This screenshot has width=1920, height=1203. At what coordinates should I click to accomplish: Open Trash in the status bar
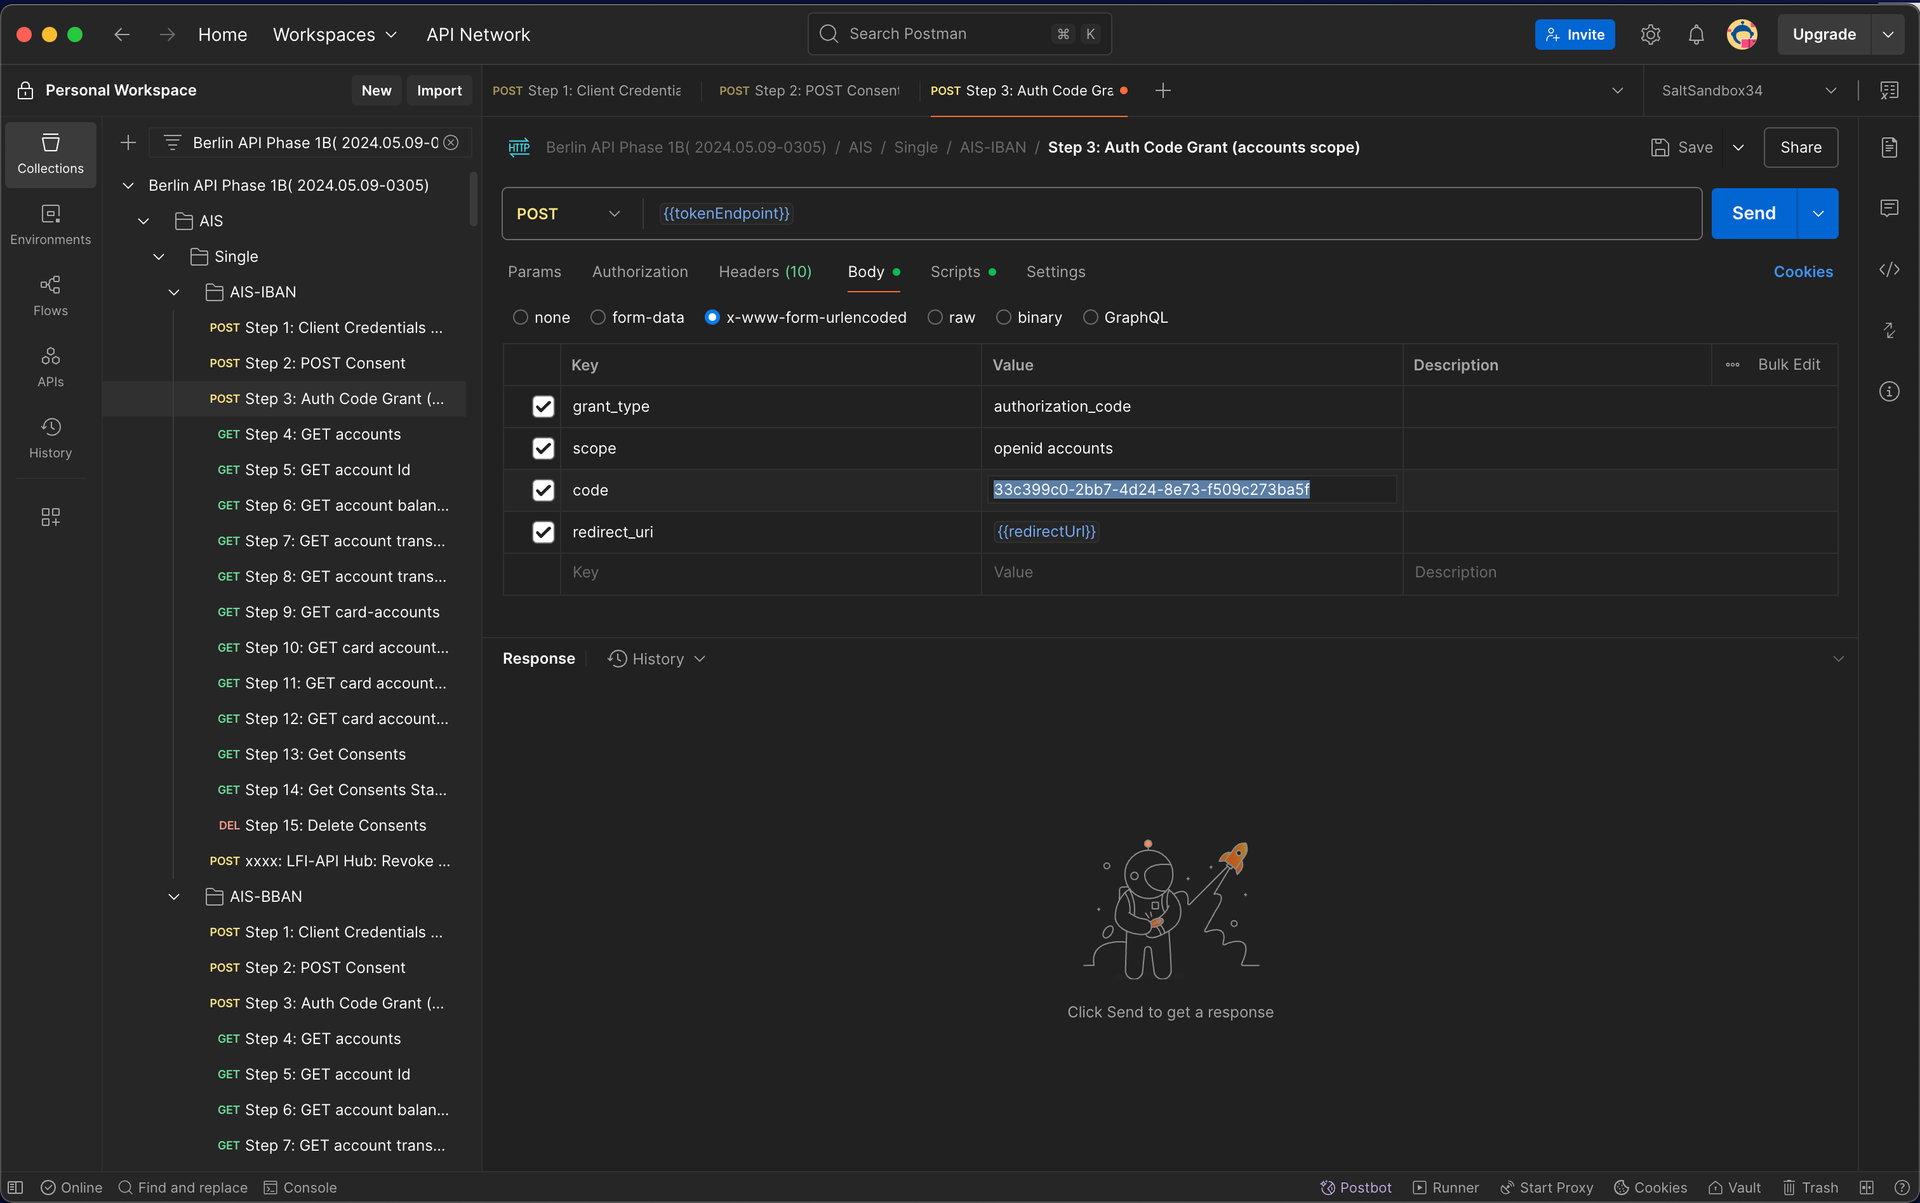1810,1187
